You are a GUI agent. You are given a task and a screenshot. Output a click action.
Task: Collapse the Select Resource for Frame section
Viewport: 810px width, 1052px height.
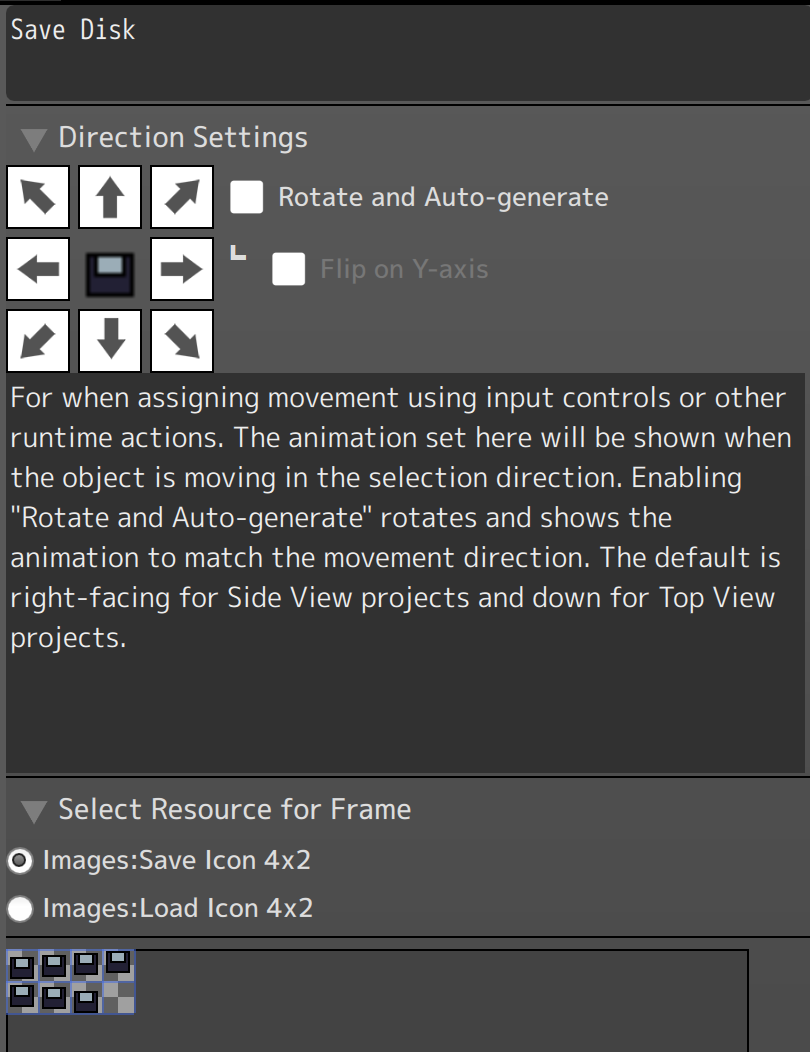tap(34, 810)
